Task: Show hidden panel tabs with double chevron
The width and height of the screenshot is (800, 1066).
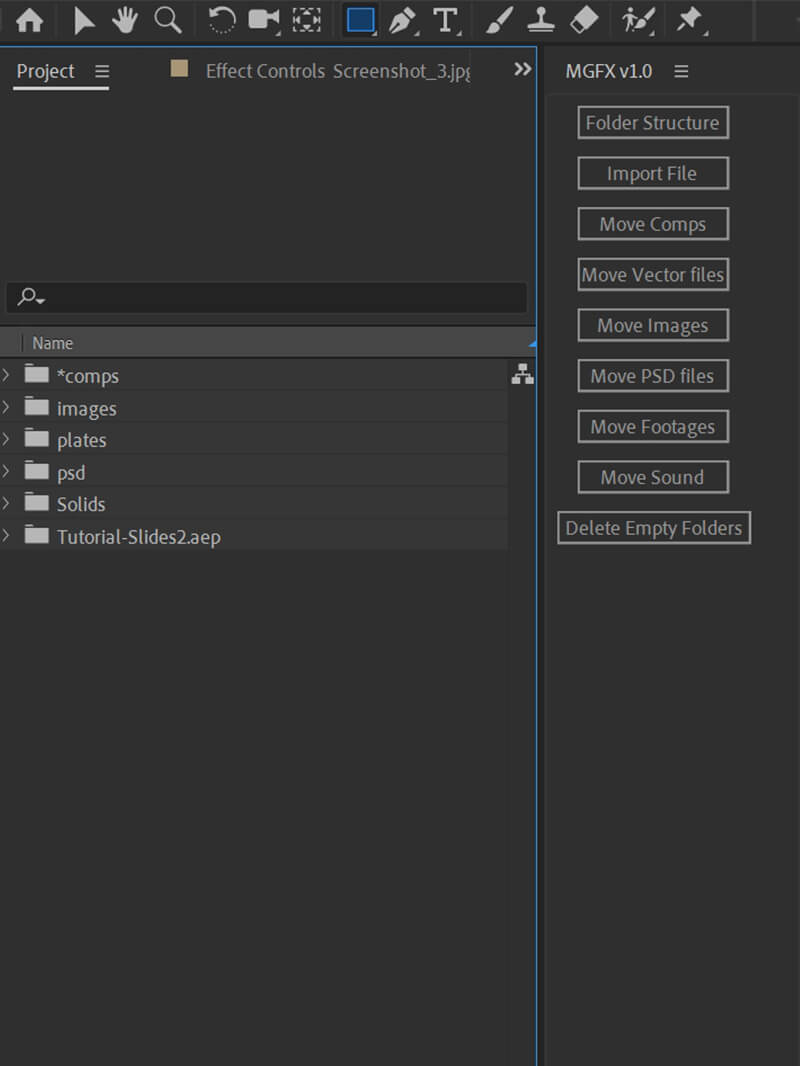Action: click(522, 69)
